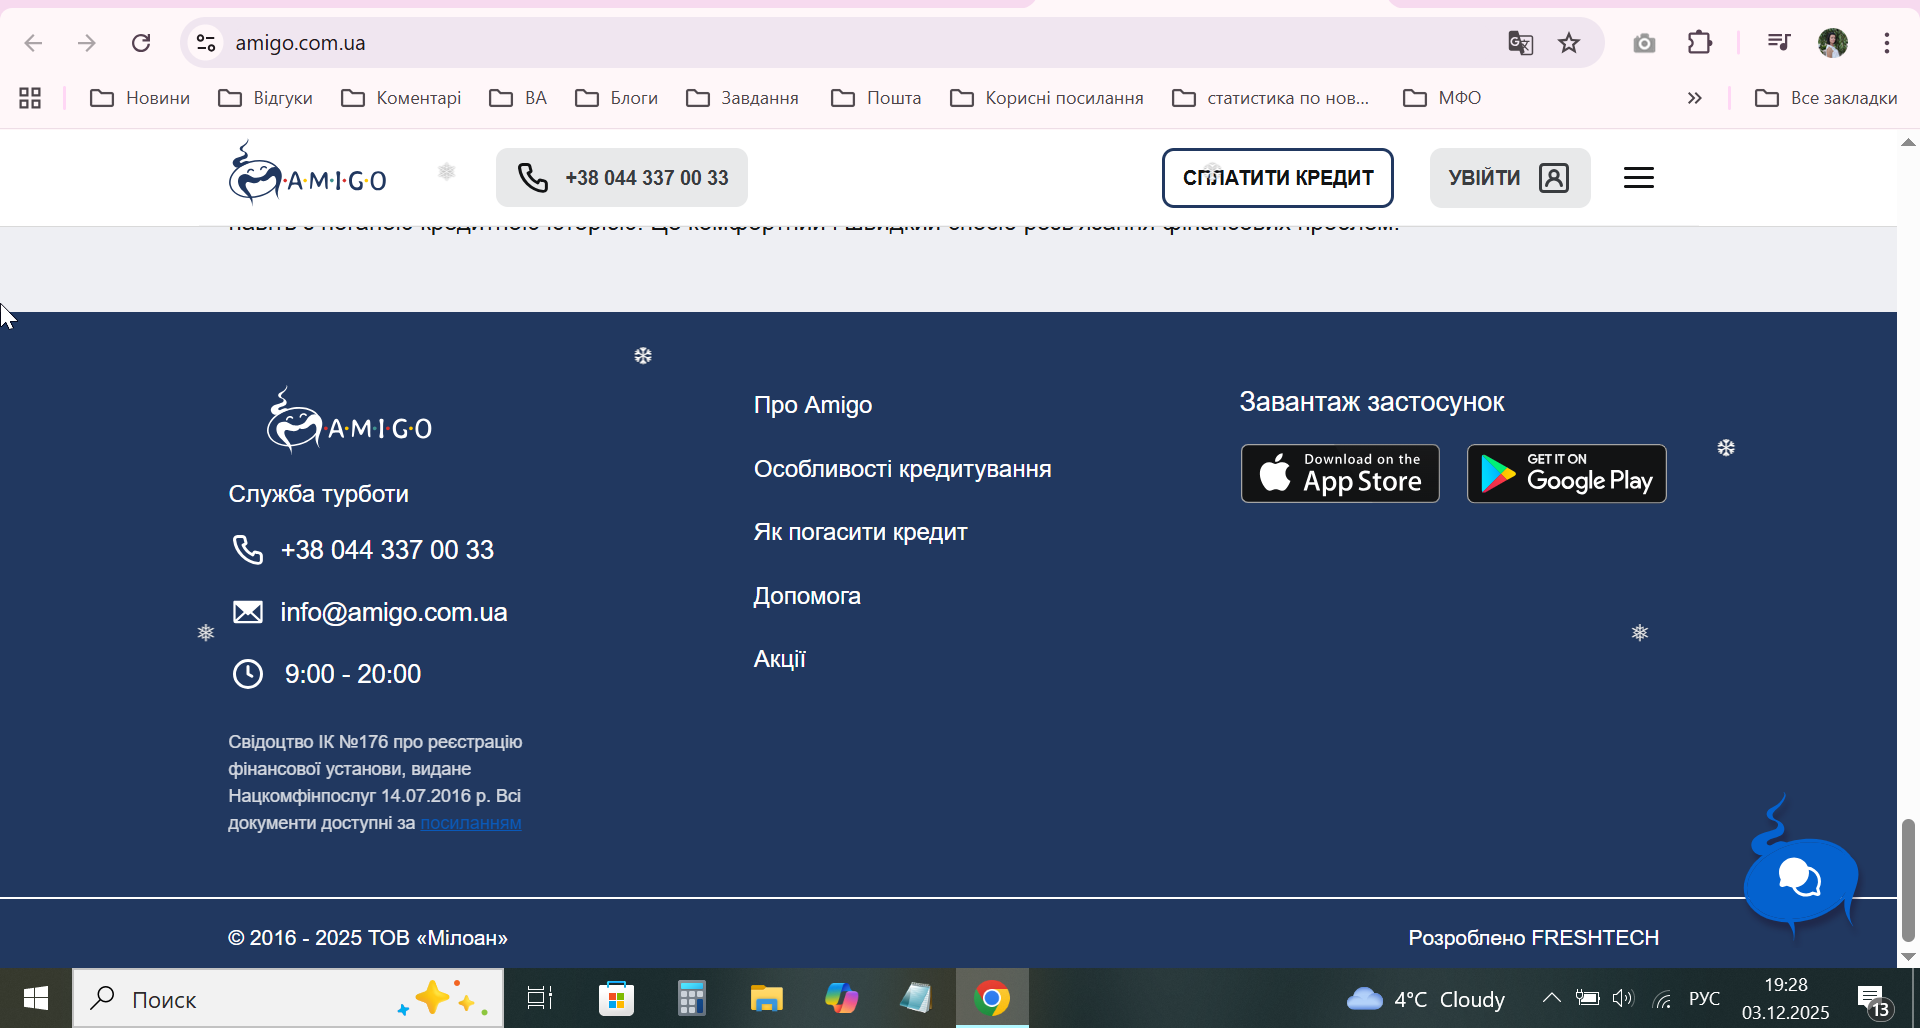Open the Корисні посилання bookmarks folder
This screenshot has height=1028, width=1920.
(x=1047, y=98)
